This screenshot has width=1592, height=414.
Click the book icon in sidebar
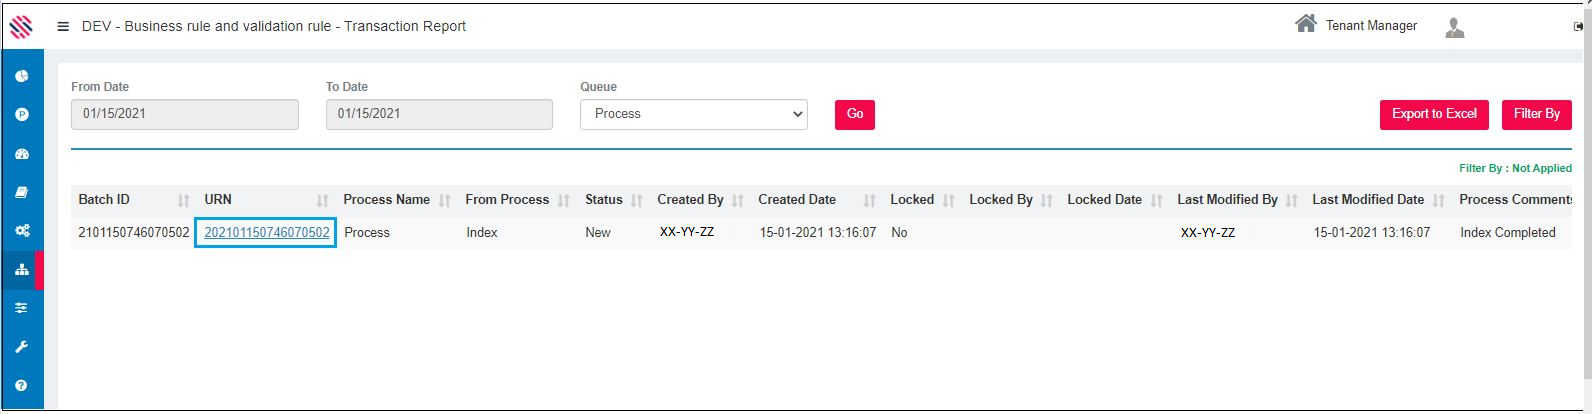pos(21,192)
